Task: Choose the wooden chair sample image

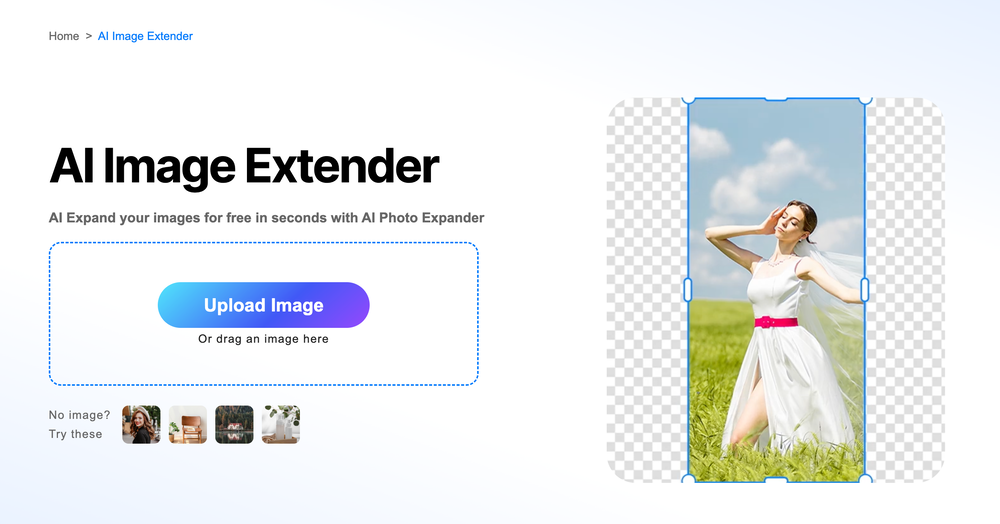Action: click(188, 425)
